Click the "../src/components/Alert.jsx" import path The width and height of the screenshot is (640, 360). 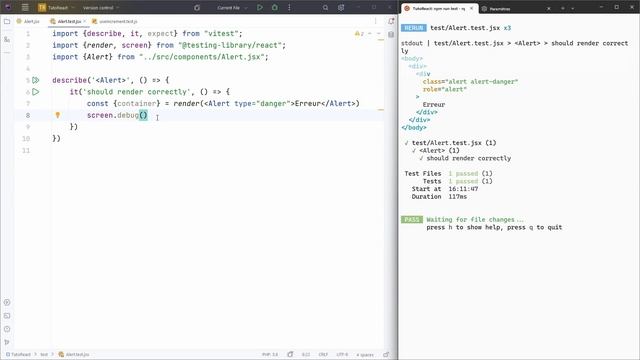[x=202, y=57]
